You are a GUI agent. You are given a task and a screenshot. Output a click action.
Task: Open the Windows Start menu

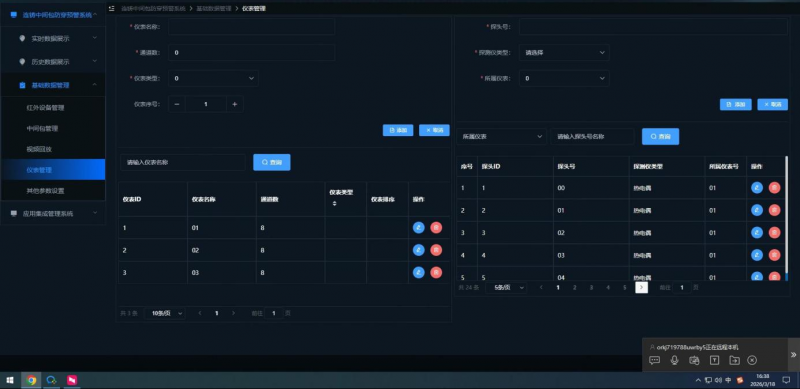(x=10, y=380)
